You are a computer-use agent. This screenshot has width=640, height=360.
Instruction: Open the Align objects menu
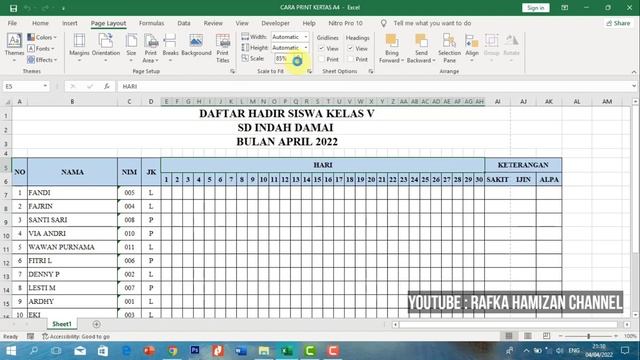472,48
